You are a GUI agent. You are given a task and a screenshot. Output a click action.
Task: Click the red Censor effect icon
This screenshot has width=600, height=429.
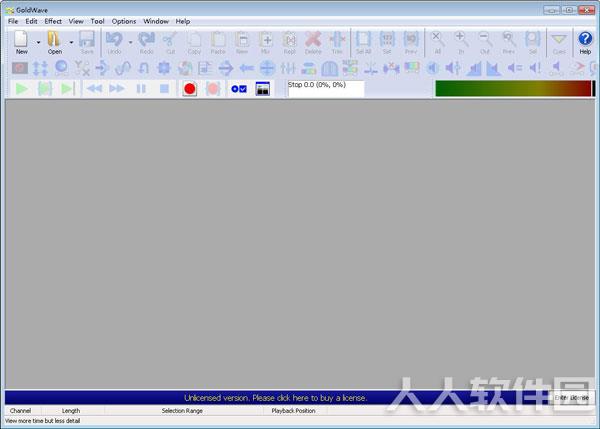click(20, 68)
